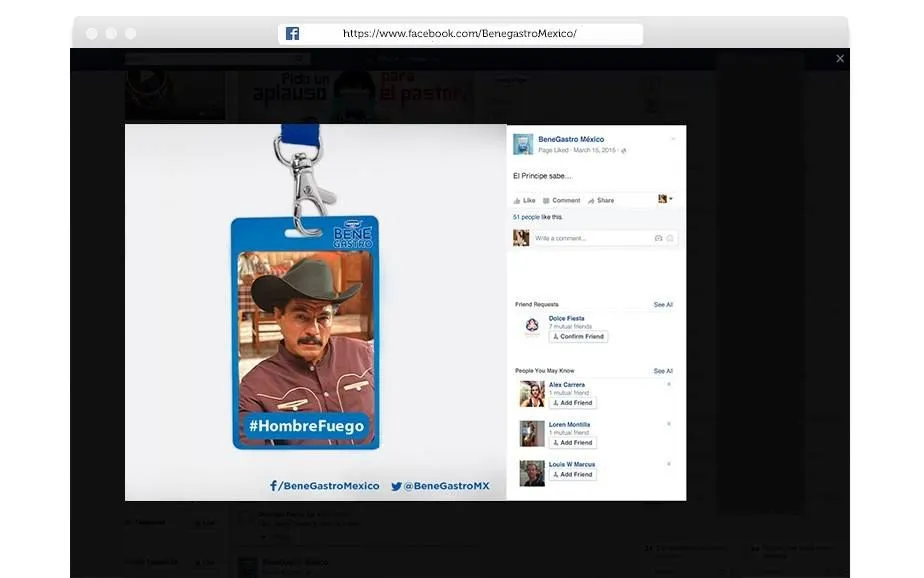The width and height of the screenshot is (924, 578).
Task: Open the '51 people' likes list
Action: (526, 217)
